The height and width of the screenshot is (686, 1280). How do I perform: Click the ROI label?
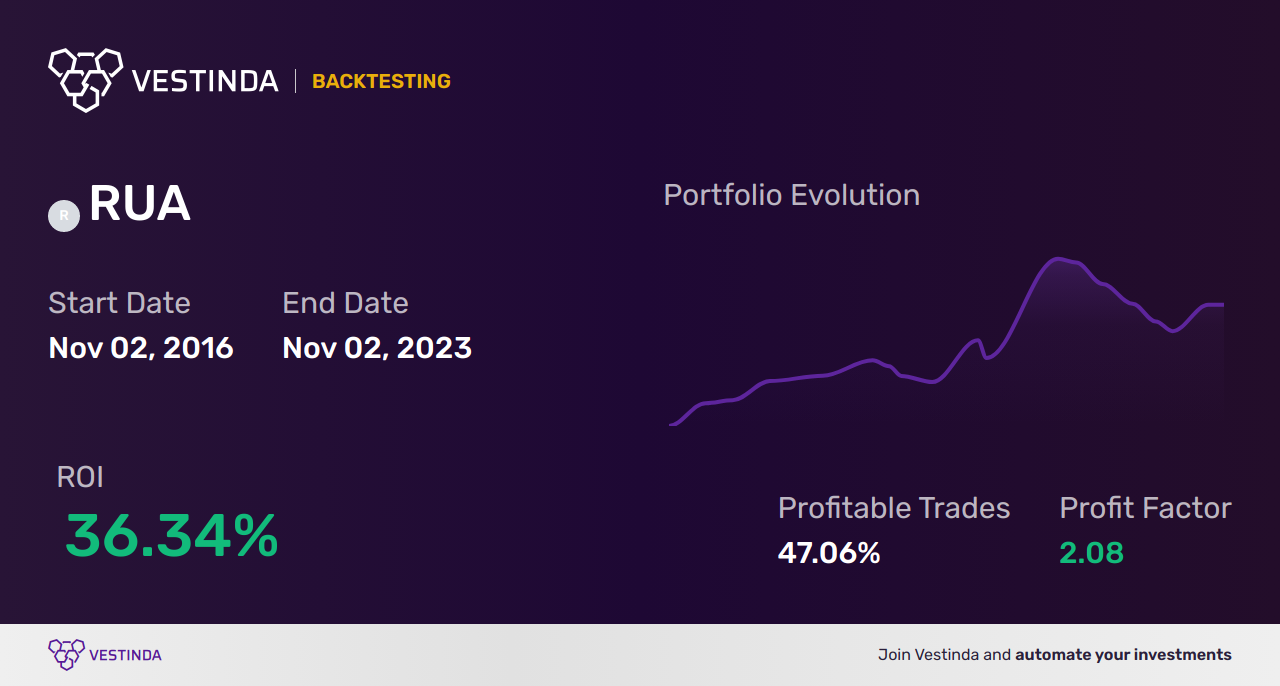tap(80, 477)
